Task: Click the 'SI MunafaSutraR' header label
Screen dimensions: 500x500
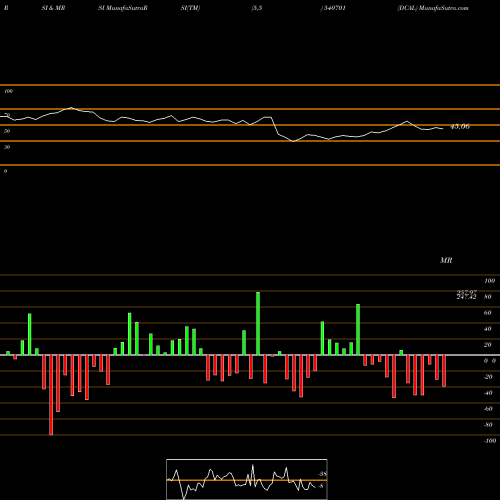Action: click(123, 8)
